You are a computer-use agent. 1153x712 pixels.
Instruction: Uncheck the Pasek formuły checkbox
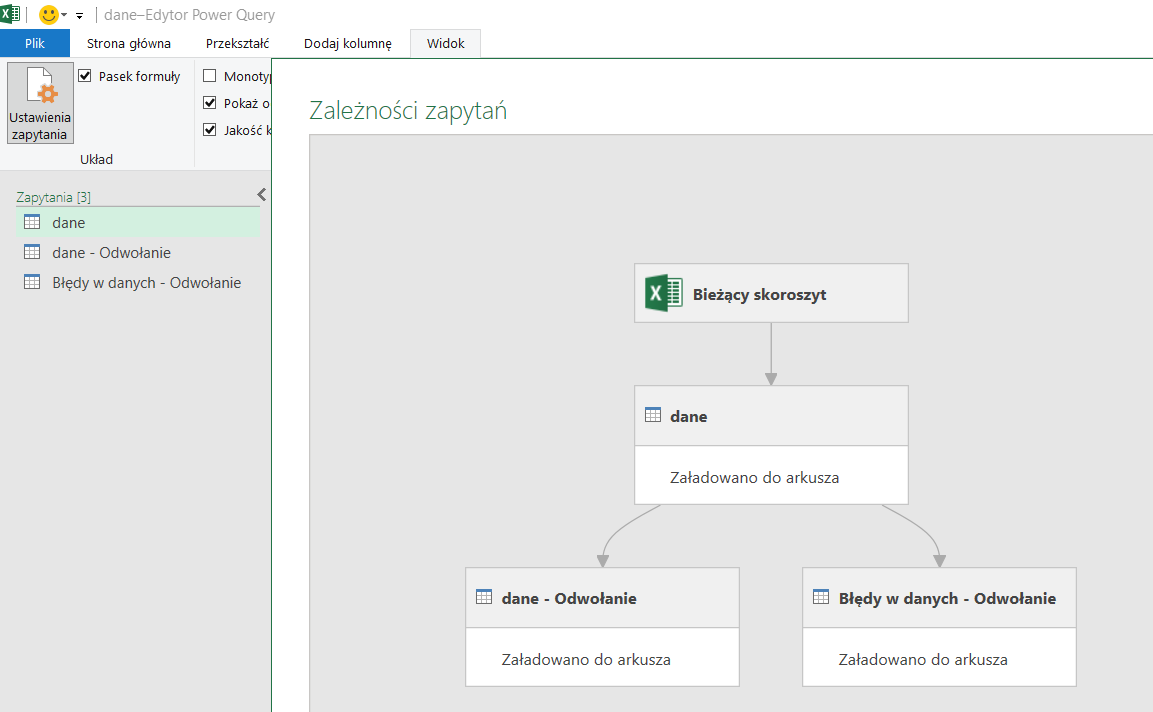coord(85,76)
